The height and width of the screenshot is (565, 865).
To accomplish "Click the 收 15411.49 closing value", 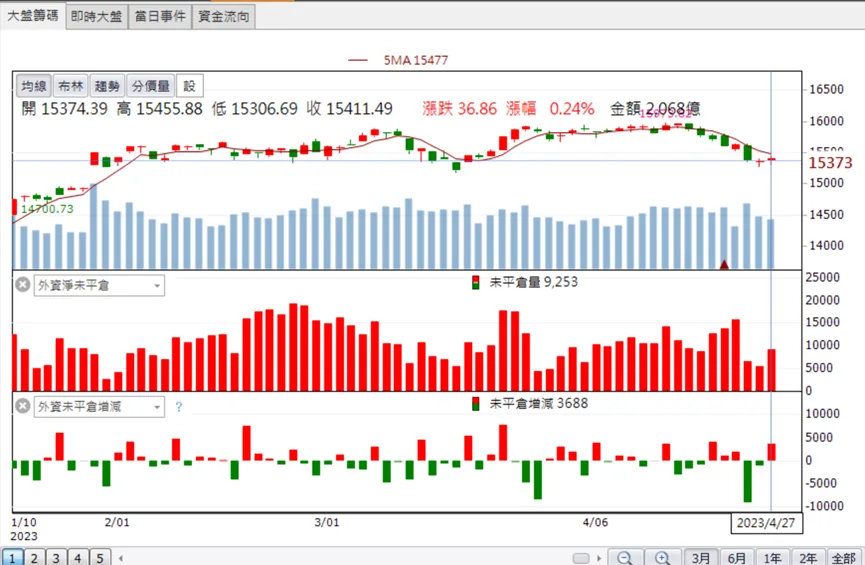I will [x=350, y=108].
